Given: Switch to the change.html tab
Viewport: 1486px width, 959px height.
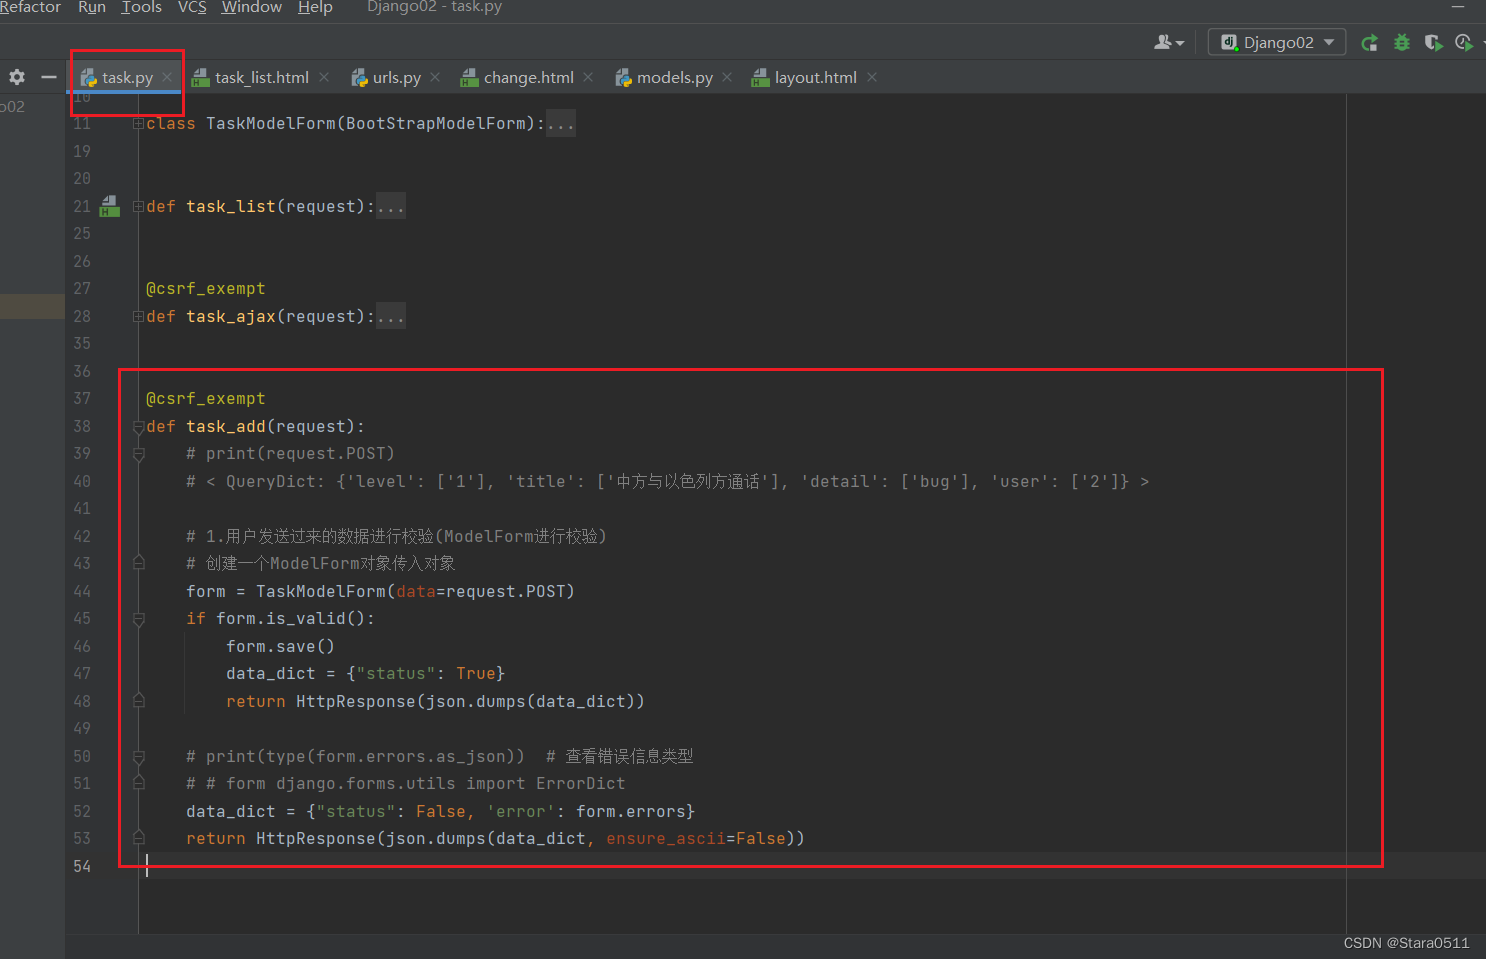Looking at the screenshot, I should click(x=528, y=77).
